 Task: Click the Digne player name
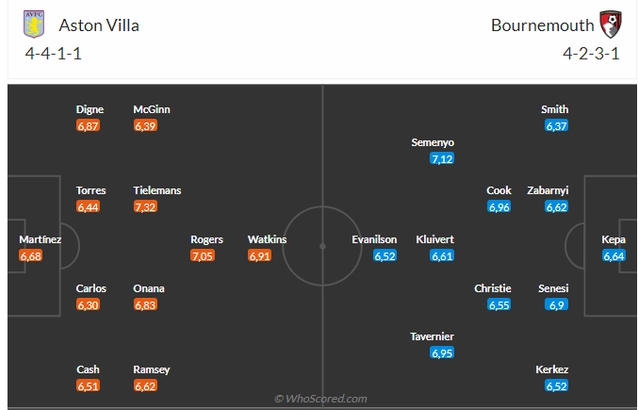(x=90, y=109)
